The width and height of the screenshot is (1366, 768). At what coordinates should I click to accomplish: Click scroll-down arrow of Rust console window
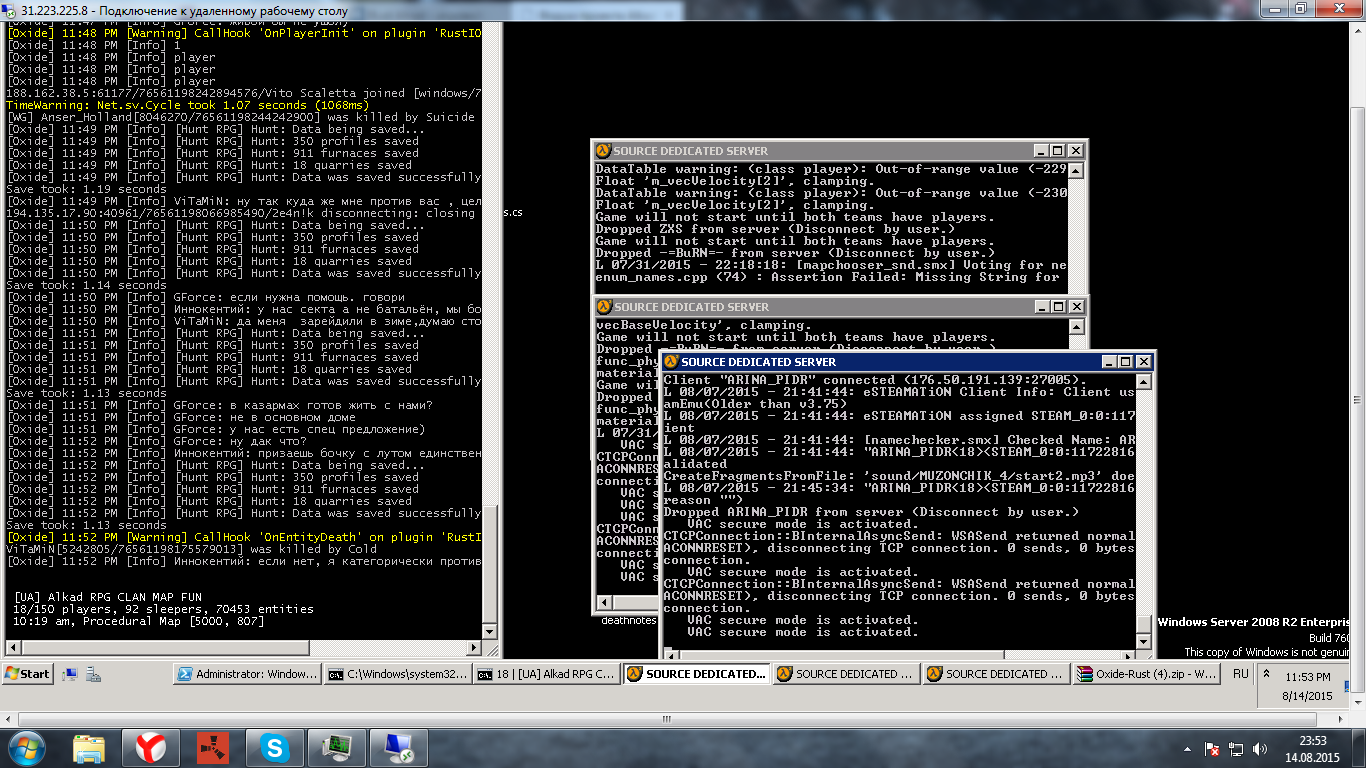(x=490, y=631)
